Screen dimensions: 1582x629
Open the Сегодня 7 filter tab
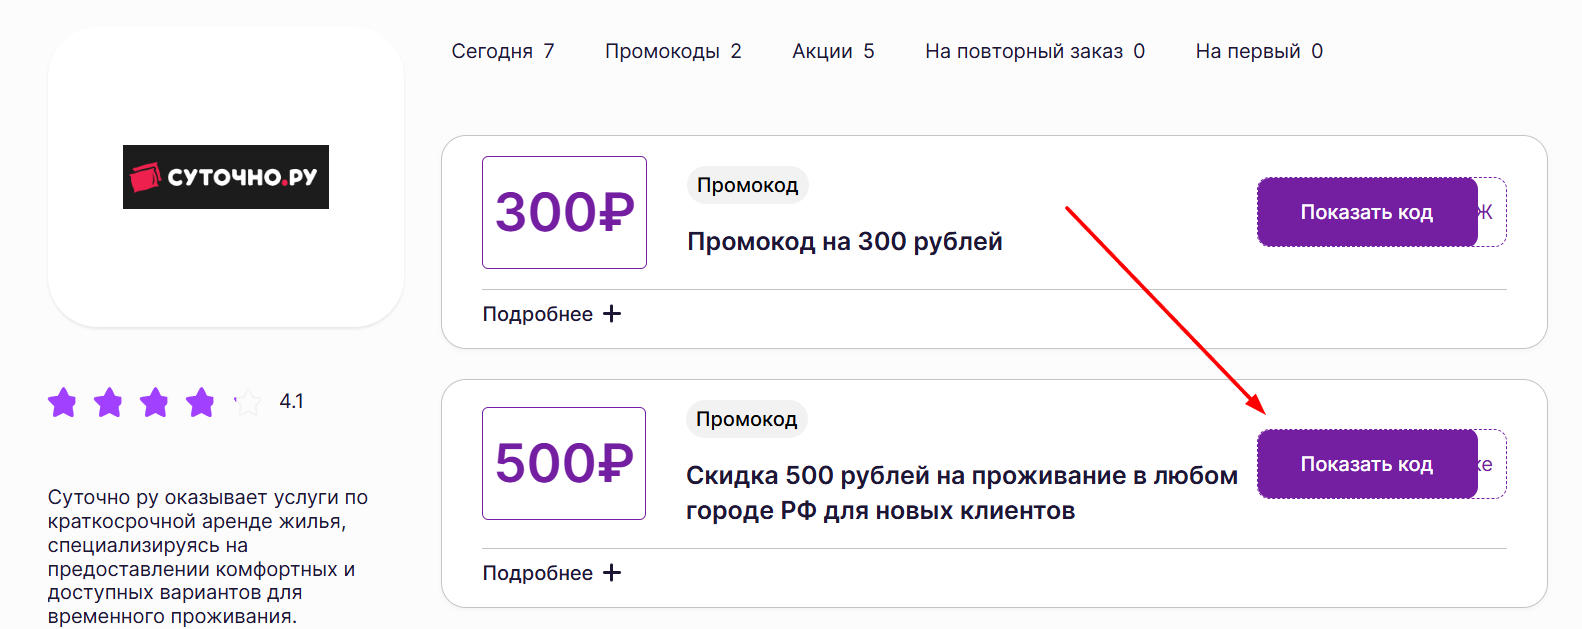coord(504,51)
